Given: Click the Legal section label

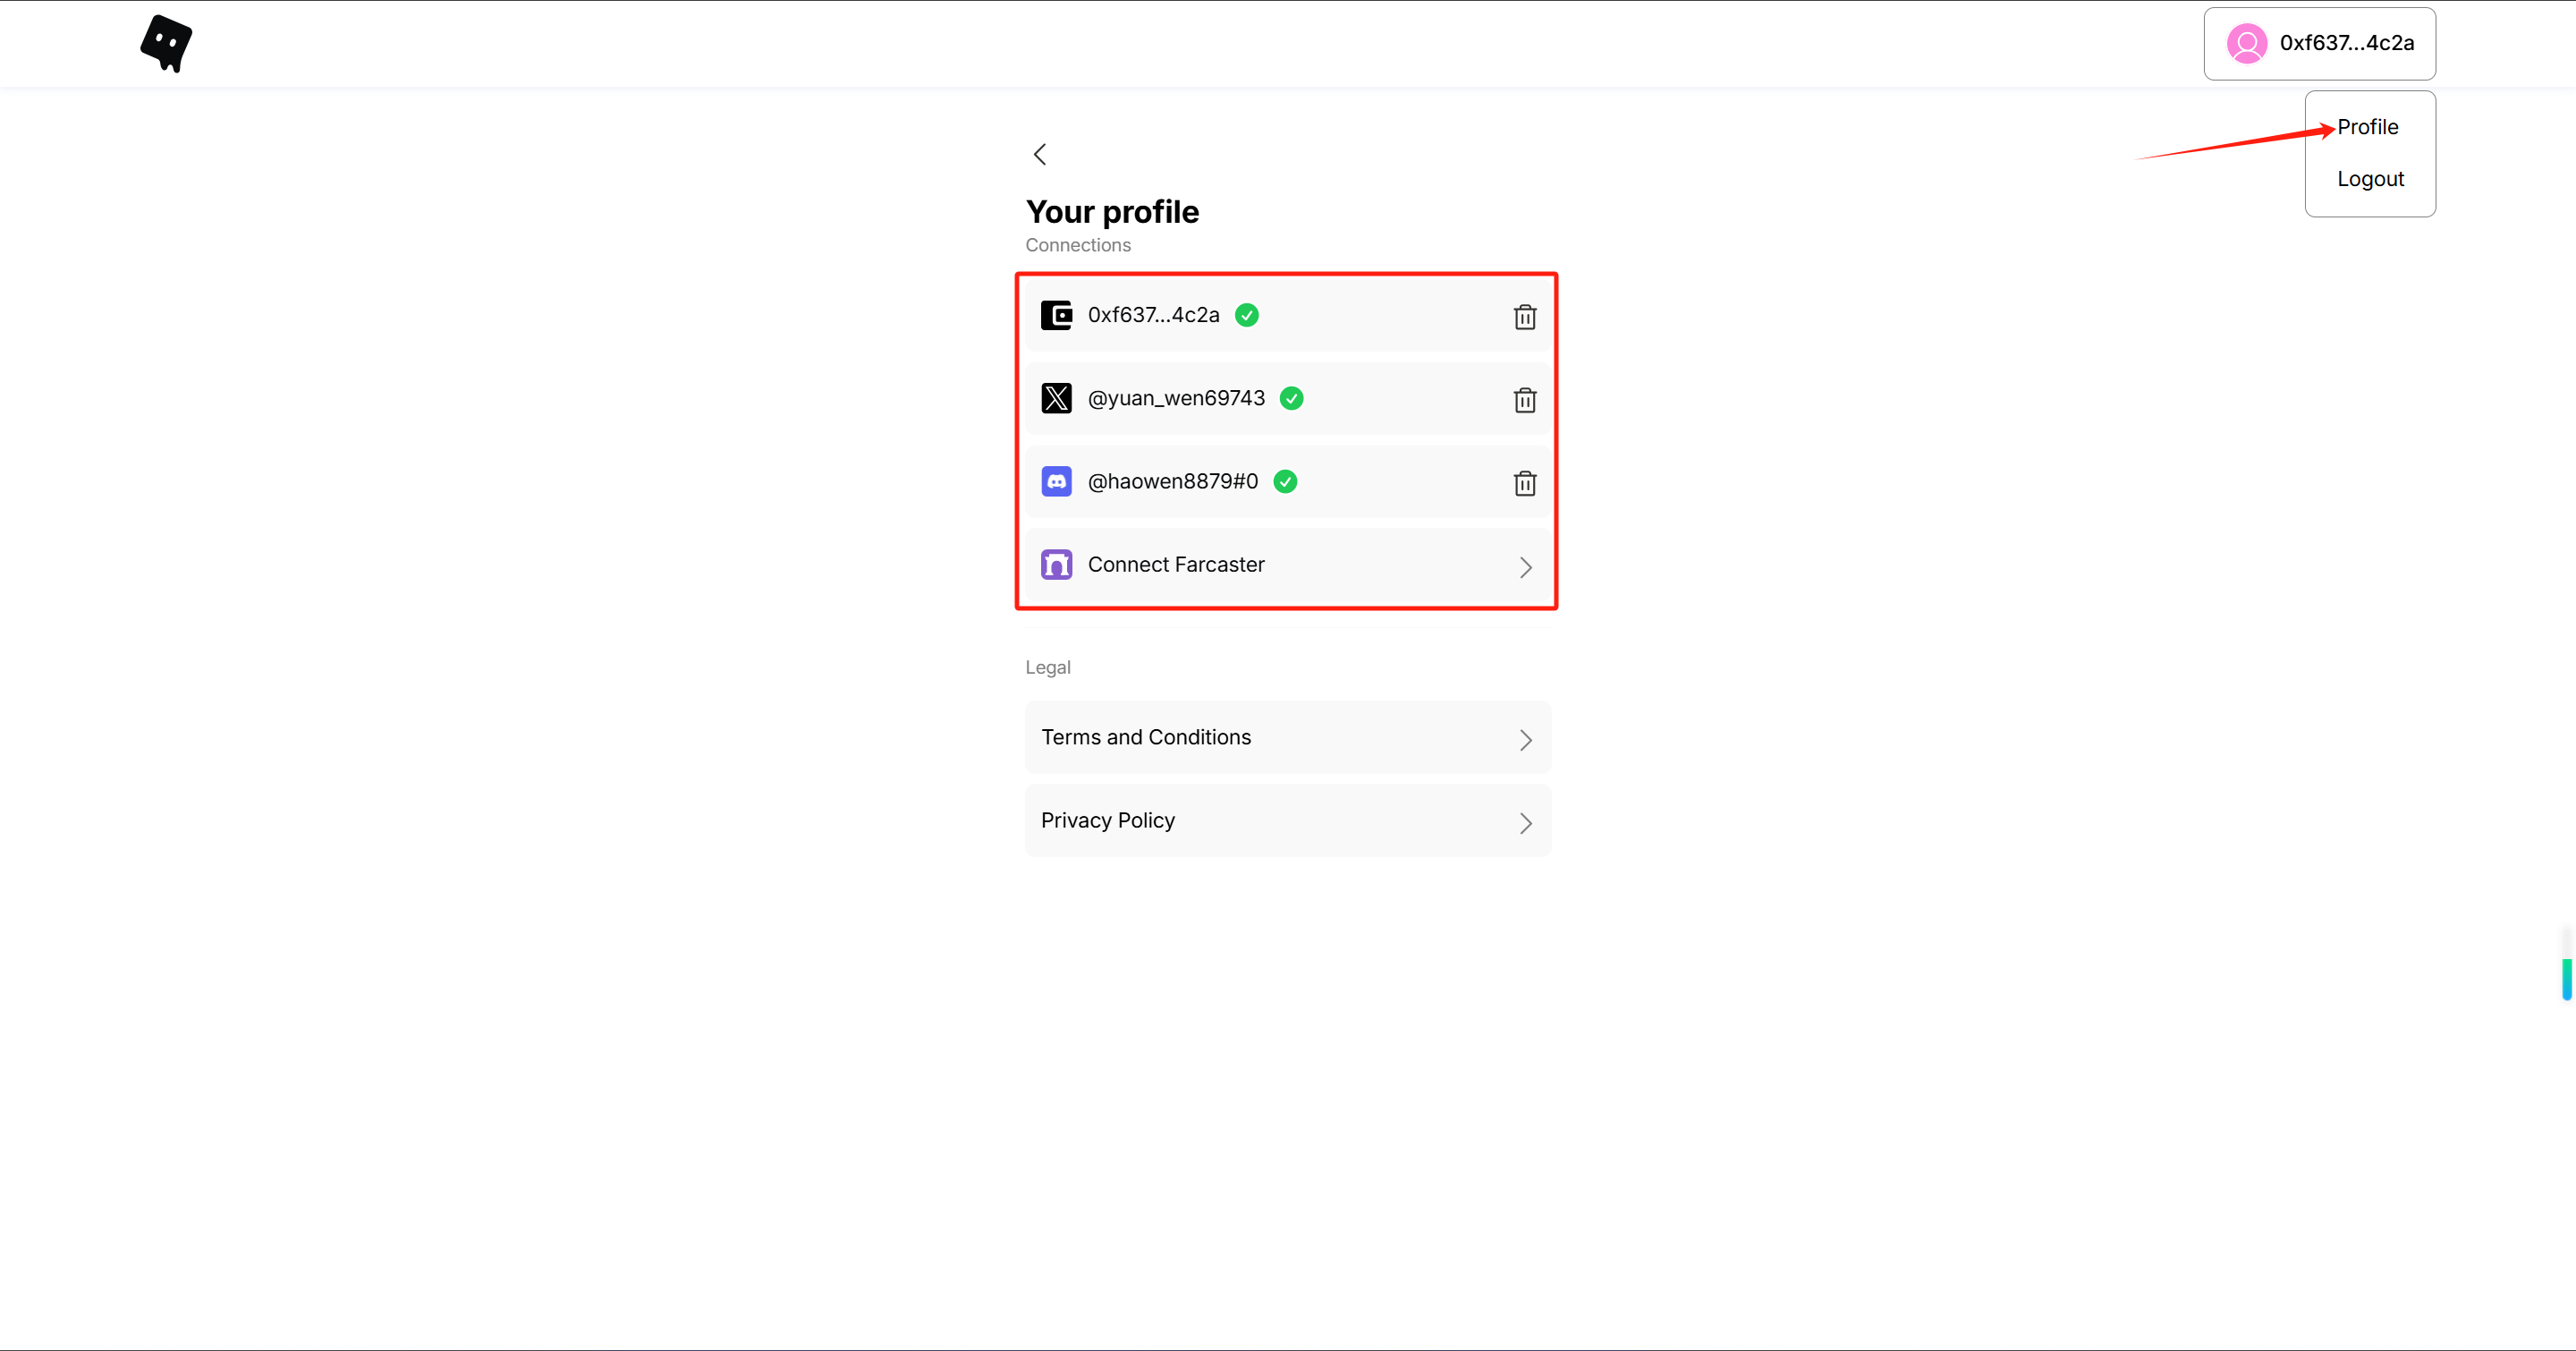Looking at the screenshot, I should point(1047,667).
